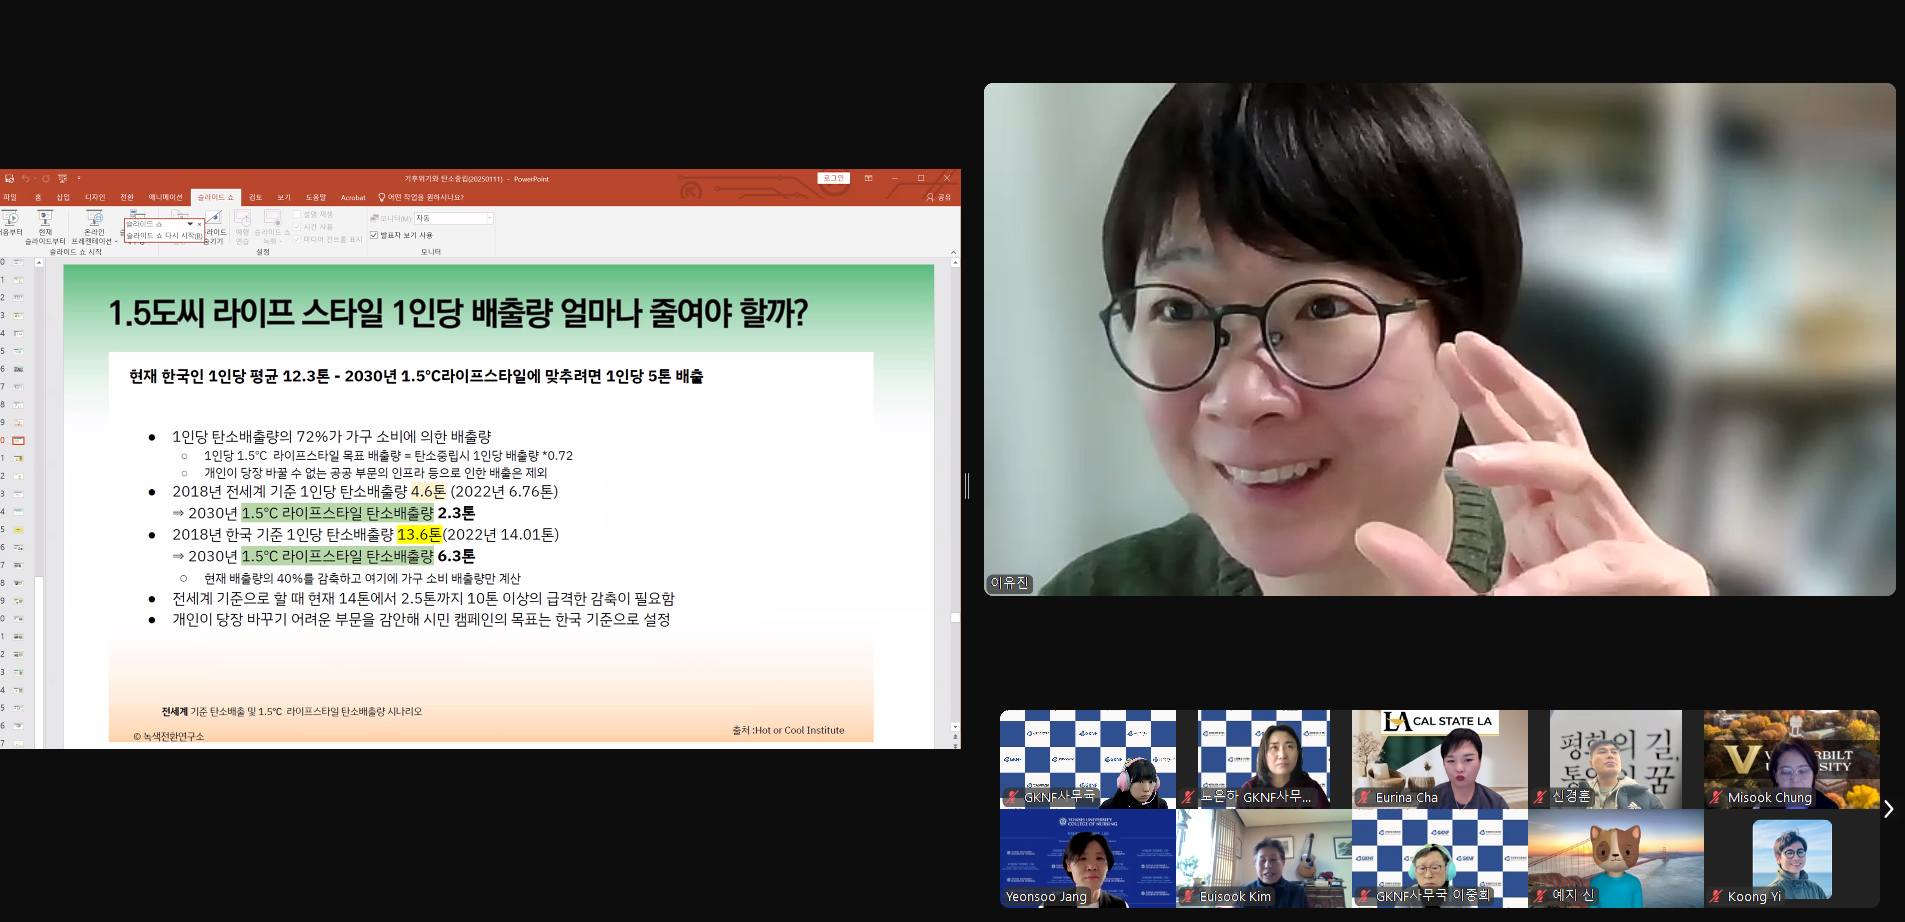Open the Design (디자인) ribbon tab
Viewport: 1905px width, 922px height.
[95, 198]
